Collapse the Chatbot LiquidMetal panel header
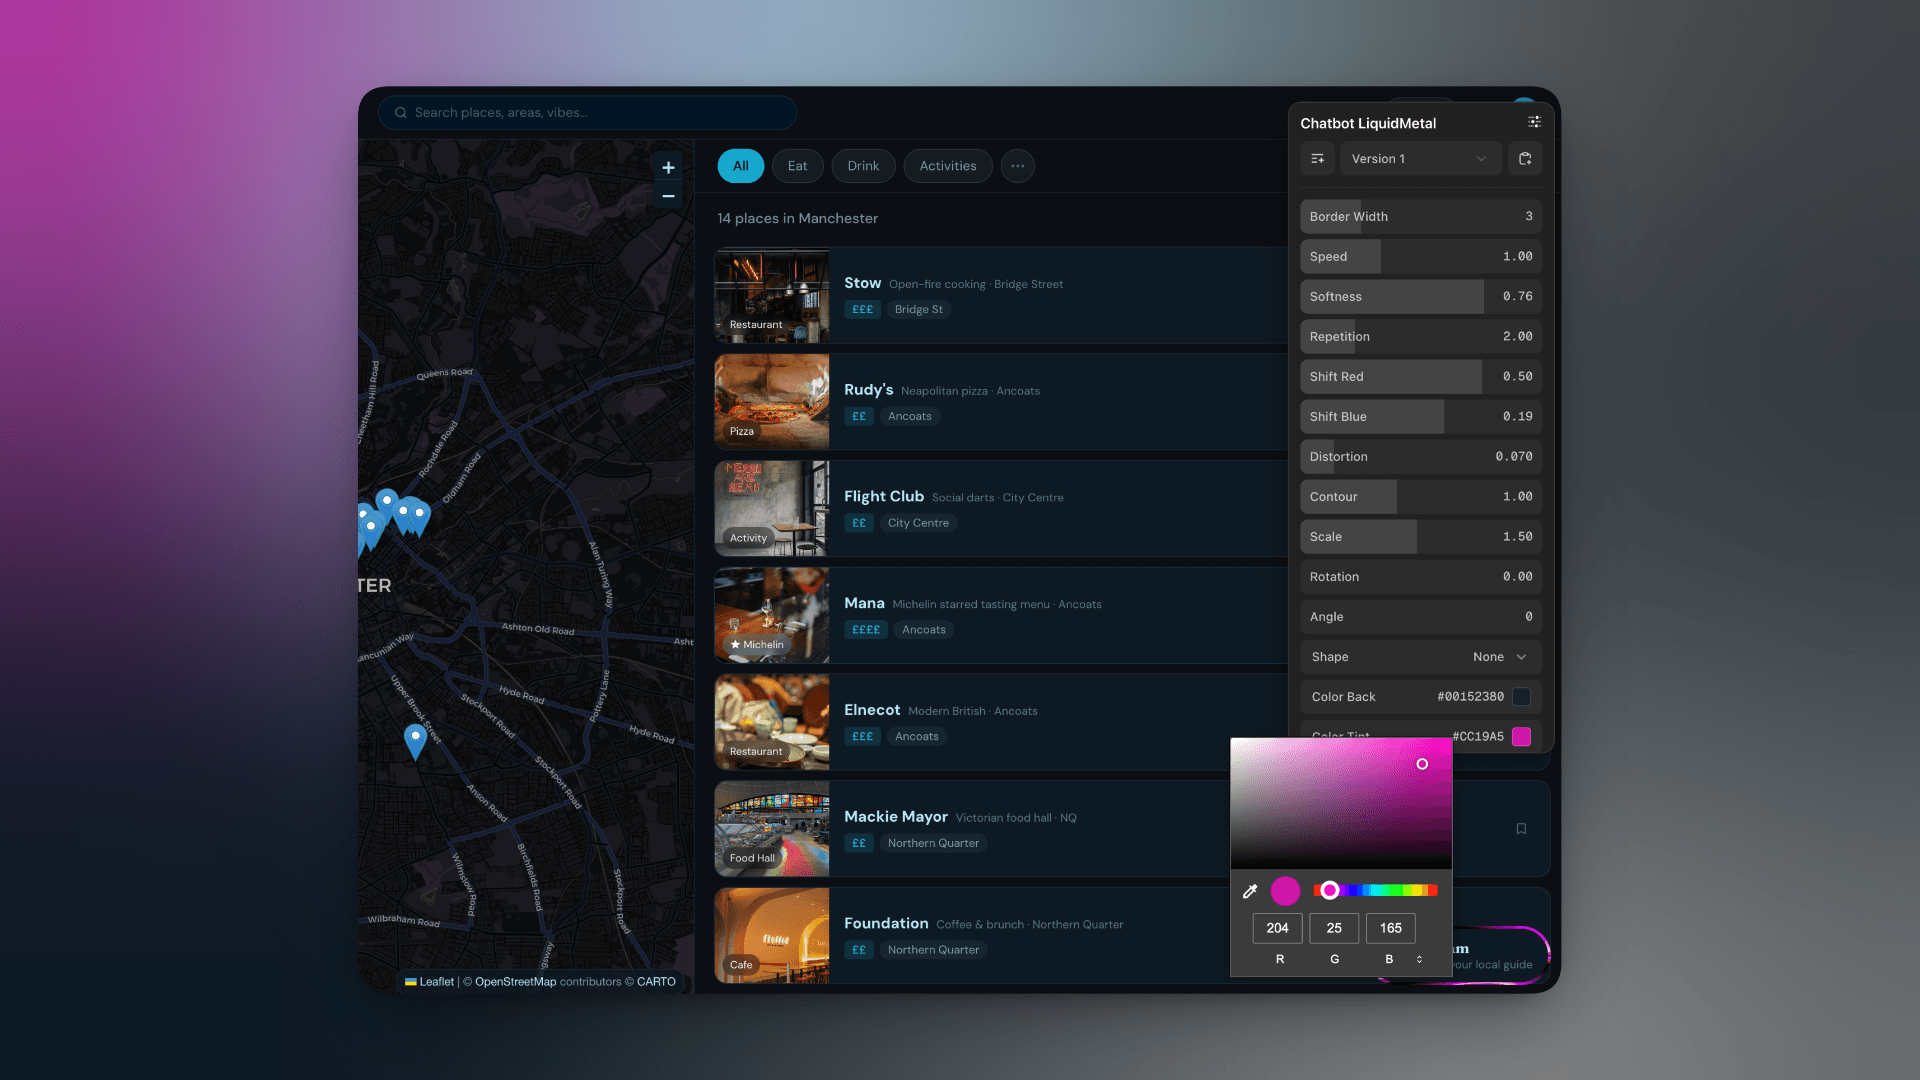 (1368, 122)
